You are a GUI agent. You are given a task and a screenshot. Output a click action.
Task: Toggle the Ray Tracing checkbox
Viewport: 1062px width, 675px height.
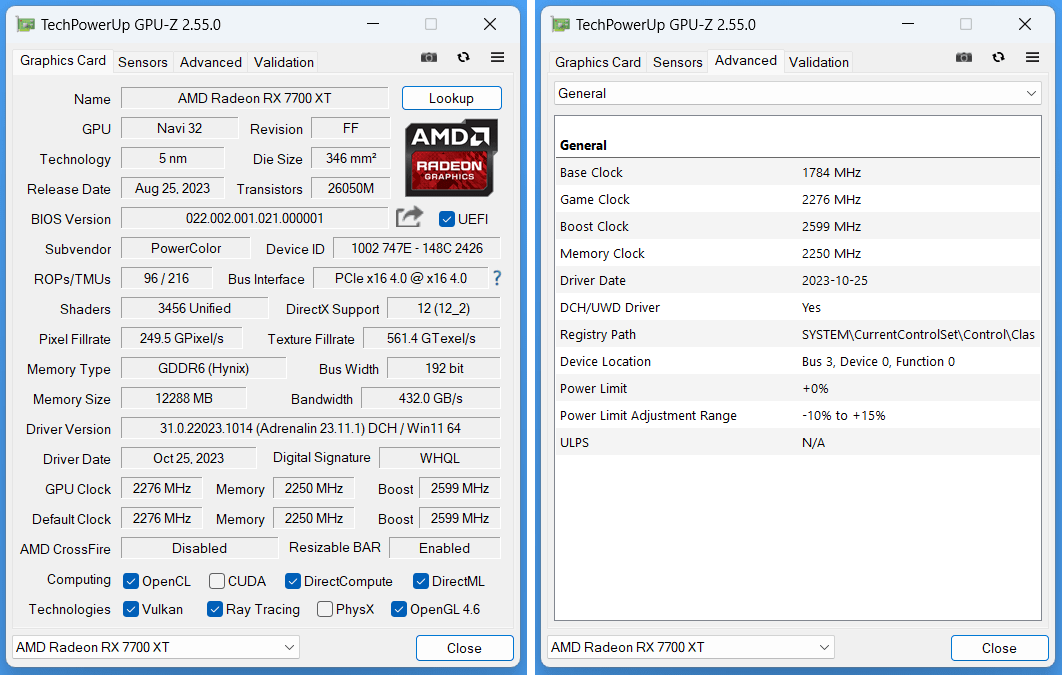(215, 609)
